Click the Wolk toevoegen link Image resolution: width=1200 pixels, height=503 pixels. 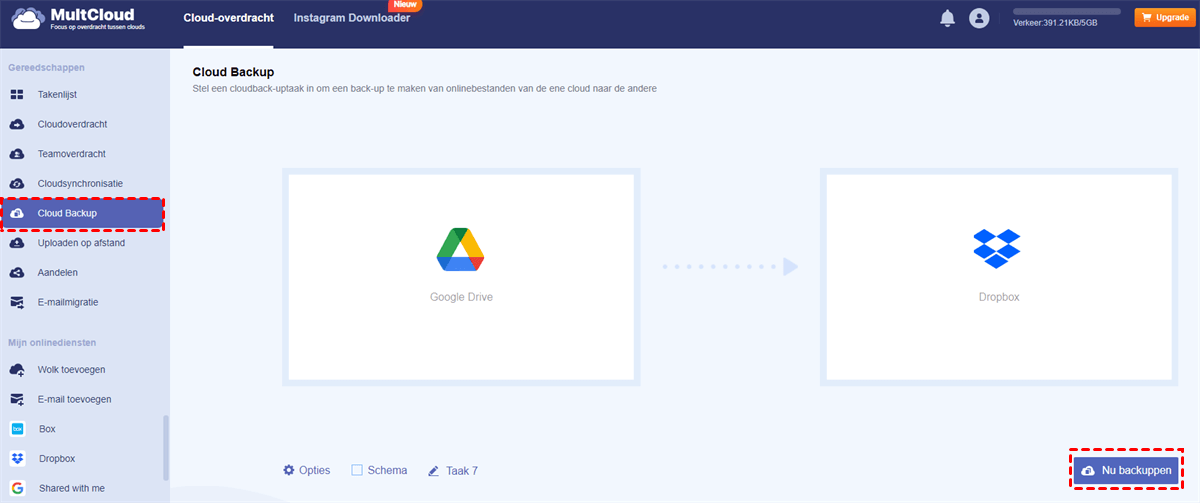(x=72, y=370)
